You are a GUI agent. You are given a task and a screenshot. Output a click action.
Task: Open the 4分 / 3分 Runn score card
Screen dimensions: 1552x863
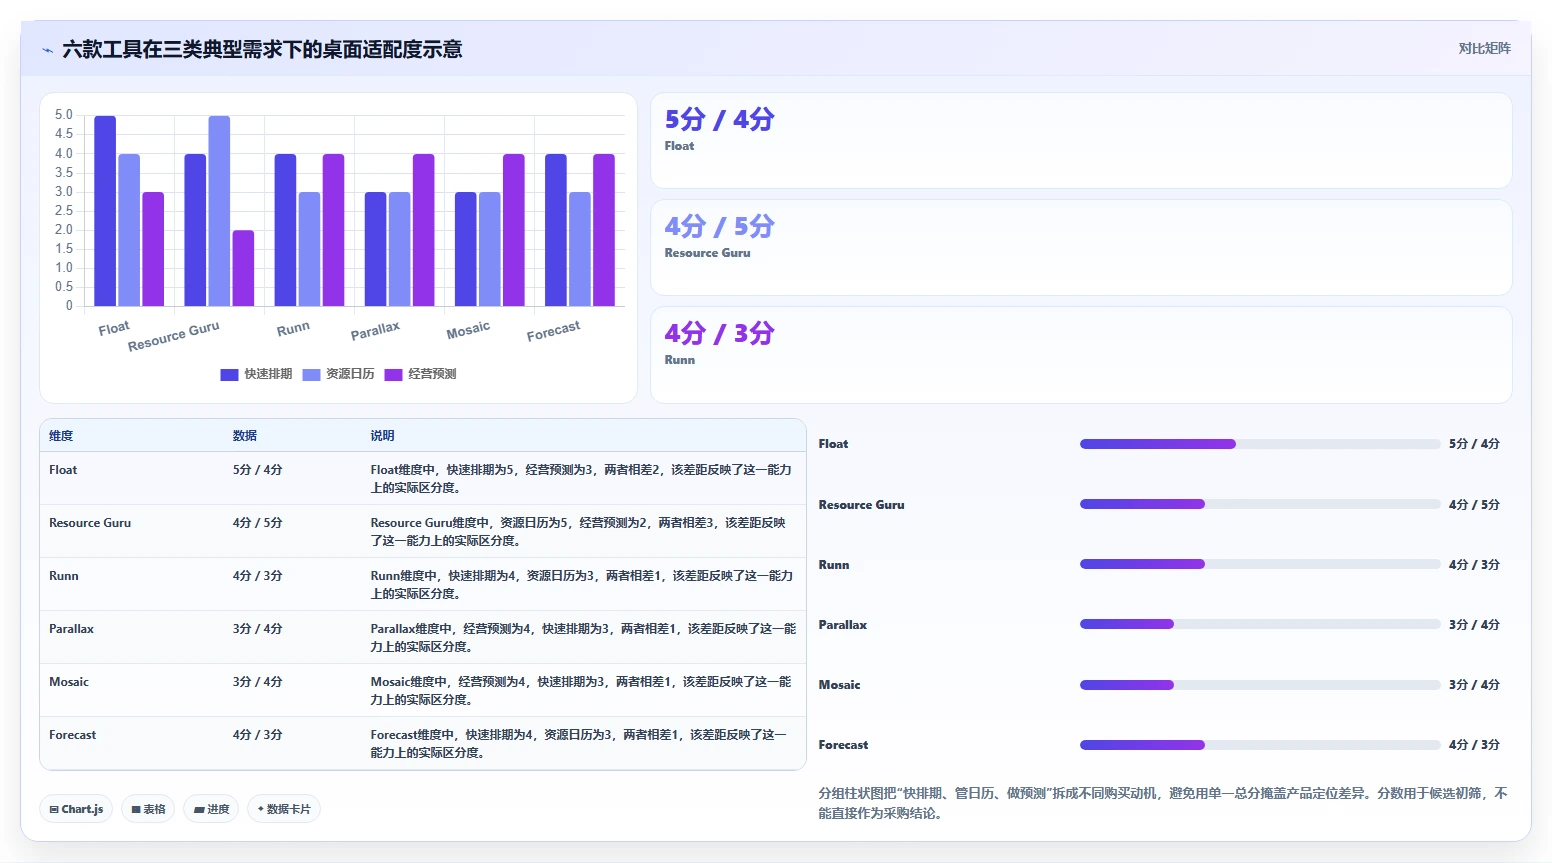tap(1081, 355)
